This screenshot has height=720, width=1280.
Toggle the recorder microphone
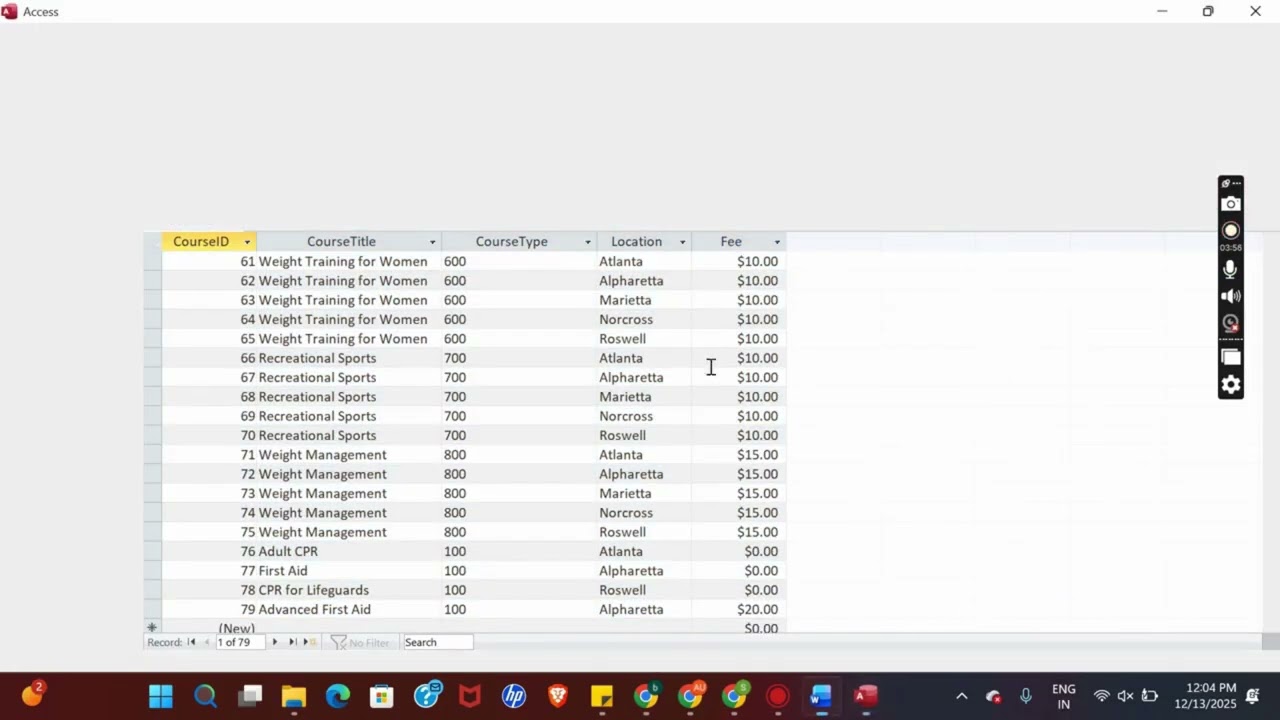pyautogui.click(x=1231, y=269)
